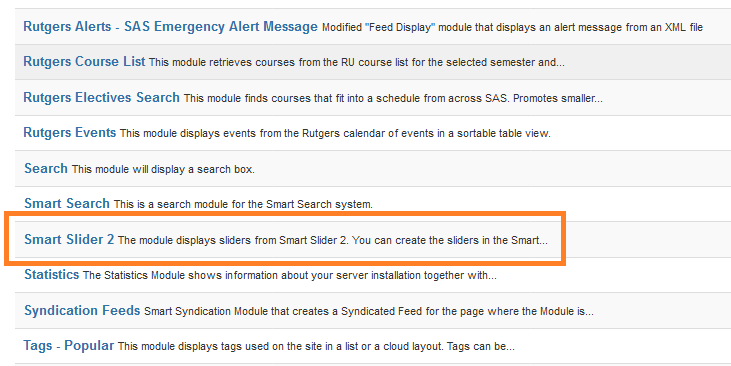The height and width of the screenshot is (366, 731).
Task: Open Rutgers Alerts - SAS Emergency Alert Message module
Action: 170,27
